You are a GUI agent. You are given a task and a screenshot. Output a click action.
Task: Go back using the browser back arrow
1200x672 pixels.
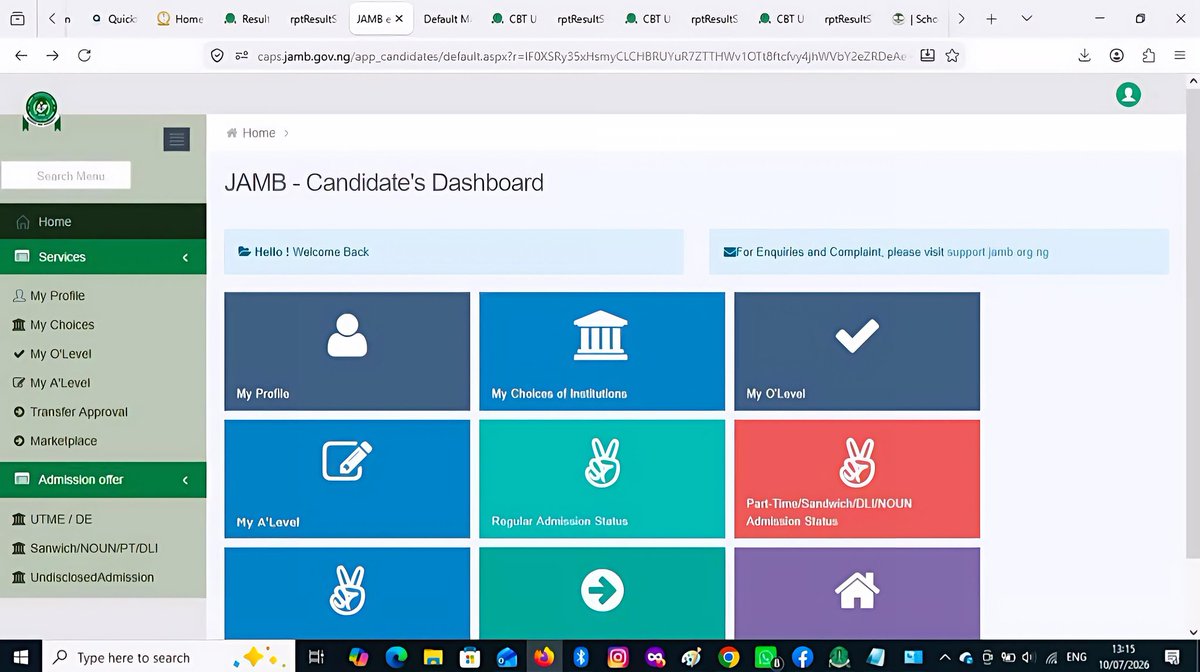point(21,56)
